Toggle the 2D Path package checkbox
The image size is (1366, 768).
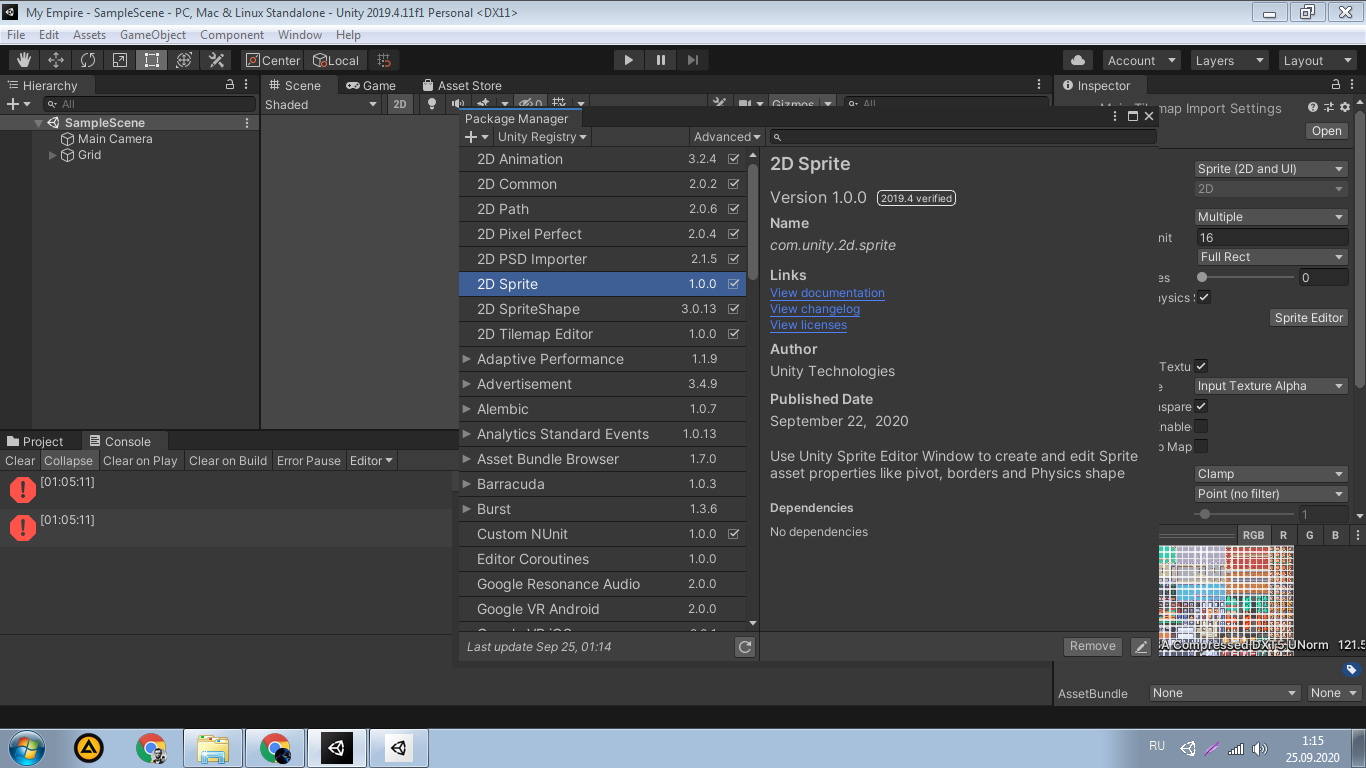coord(734,209)
